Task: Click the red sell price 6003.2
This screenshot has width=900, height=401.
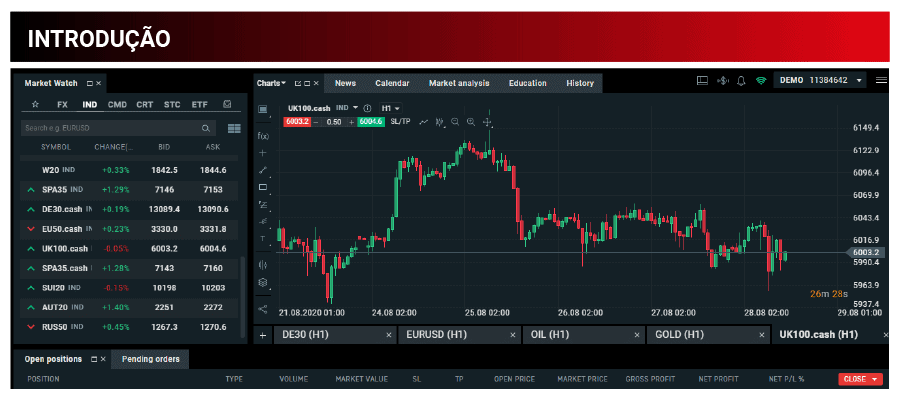Action: click(x=297, y=122)
